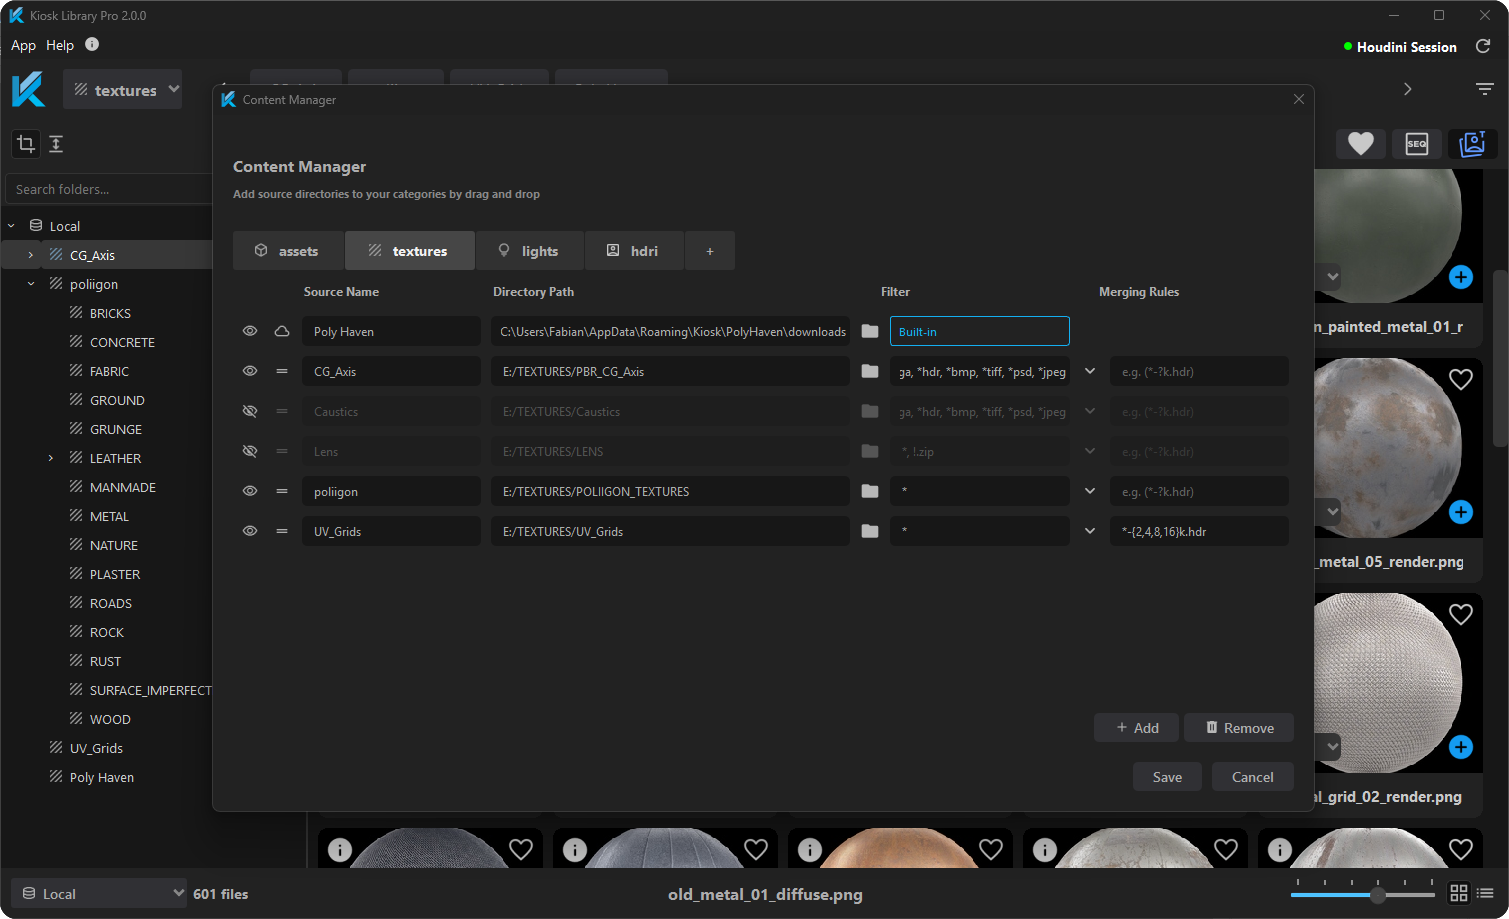Switch to the lights tab
The image size is (1509, 919).
(529, 250)
